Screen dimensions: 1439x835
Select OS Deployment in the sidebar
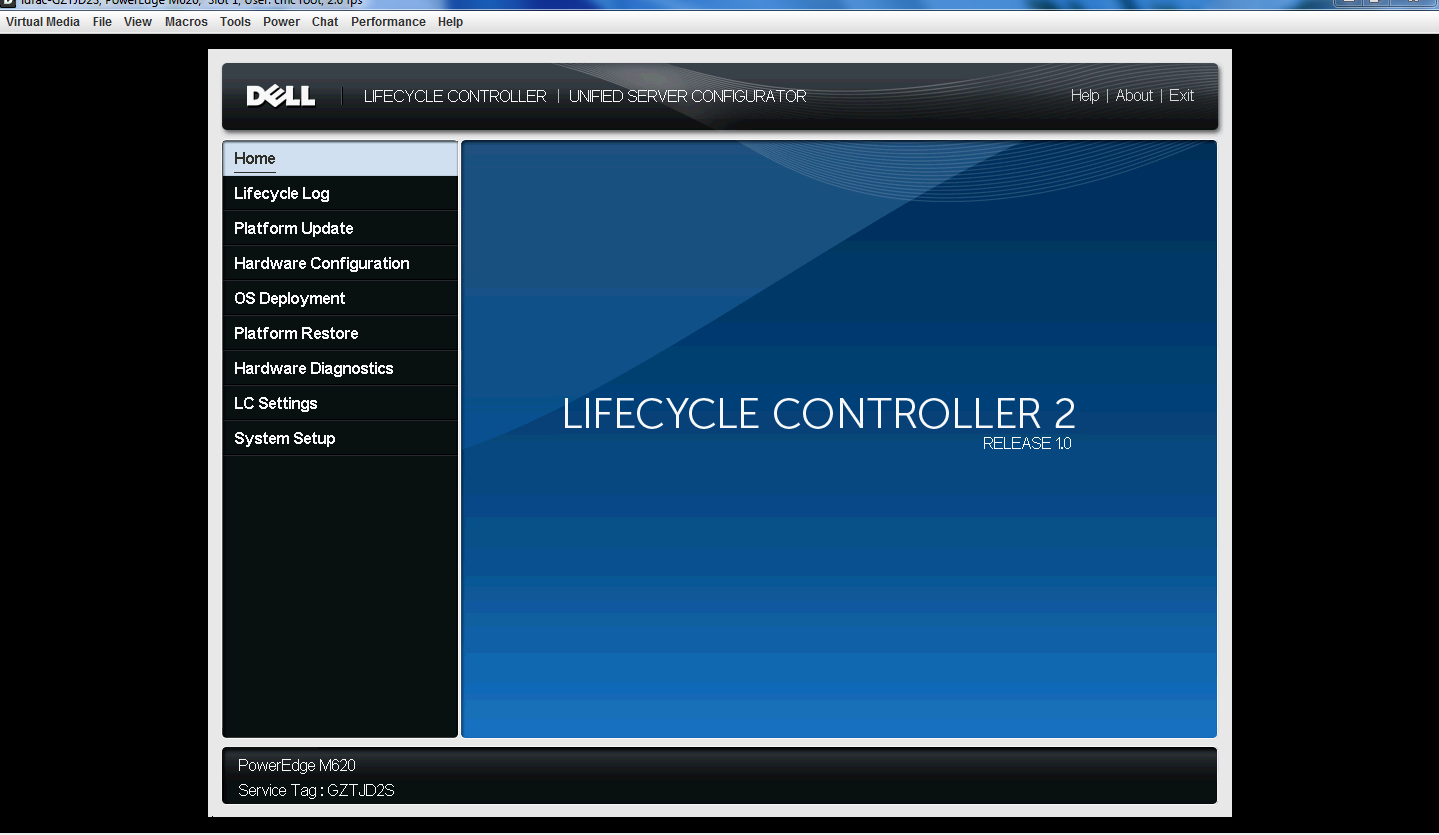click(340, 299)
